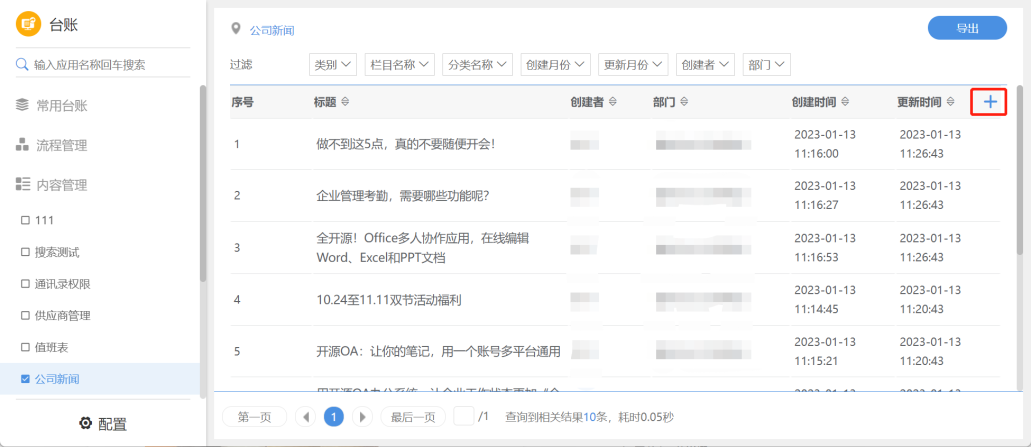Click the search magnifier icon in sidebar
This screenshot has width=1031, height=447.
22,64
